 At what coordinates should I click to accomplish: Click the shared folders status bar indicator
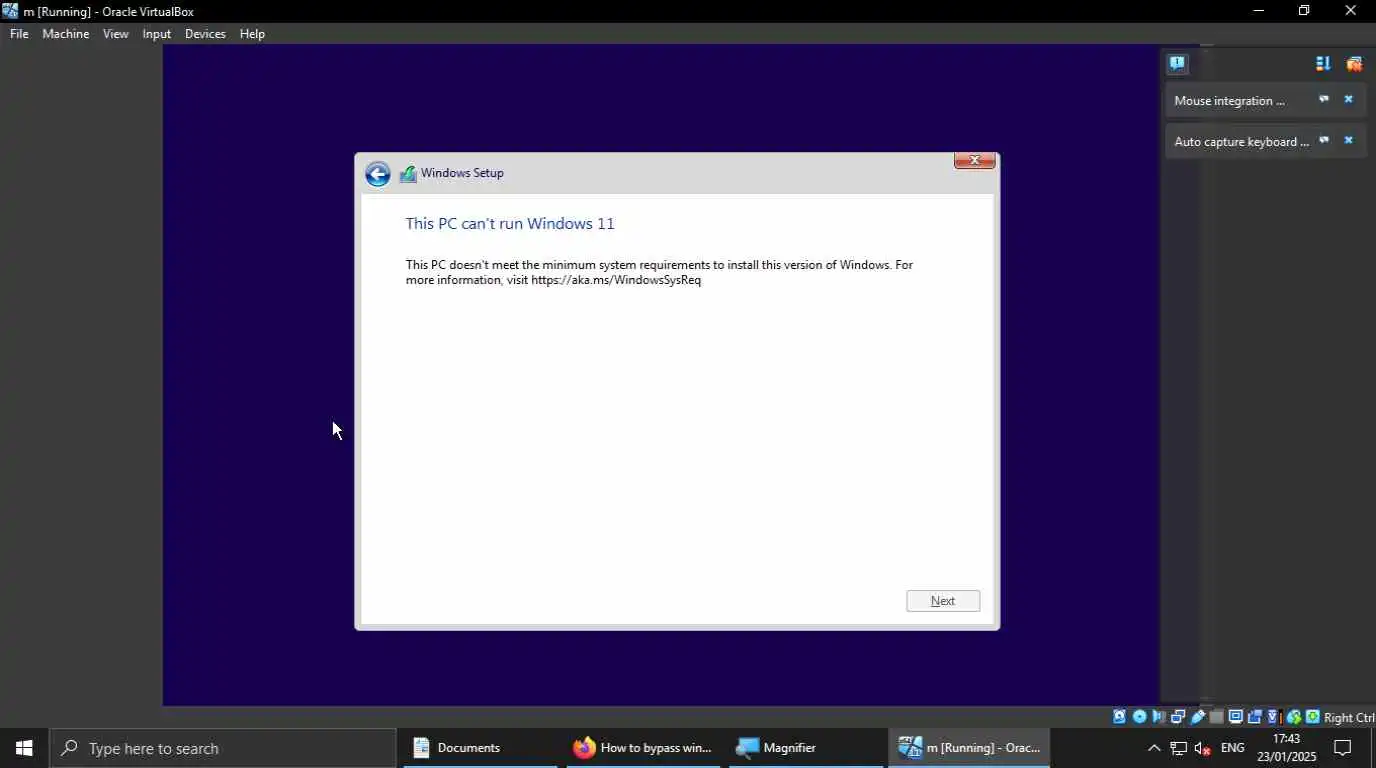coord(1216,717)
